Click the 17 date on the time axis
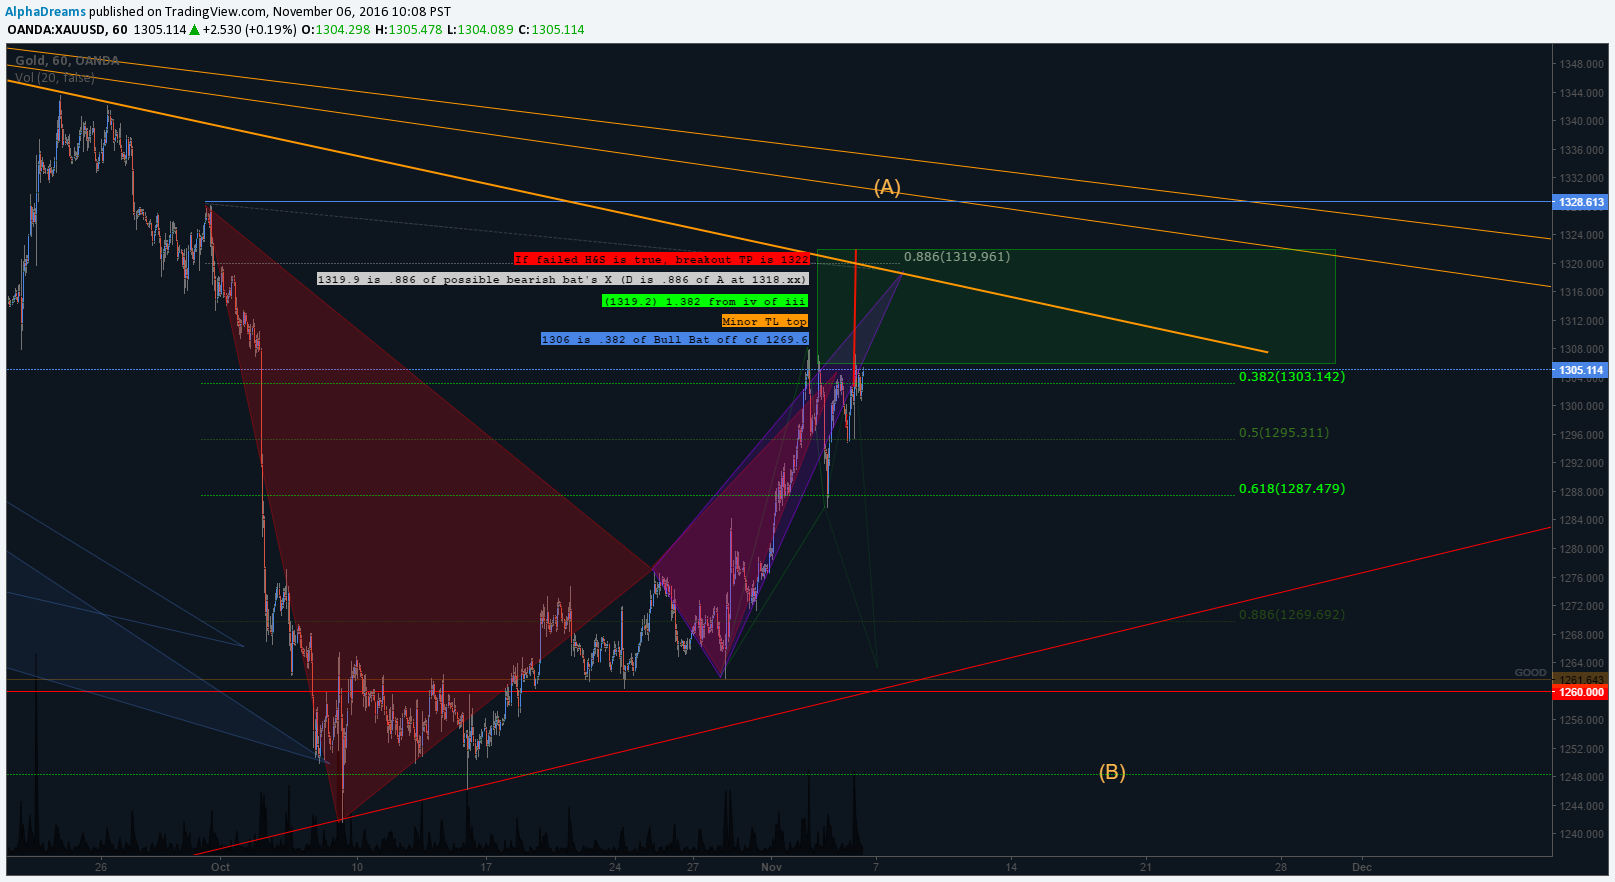This screenshot has width=1615, height=882. pos(486,867)
